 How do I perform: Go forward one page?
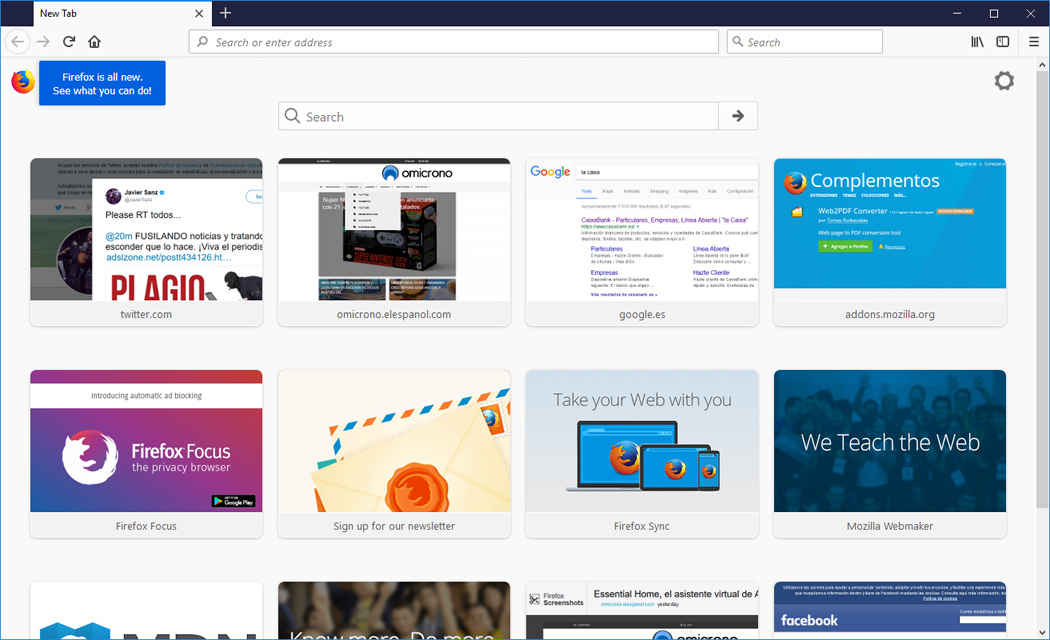pos(43,41)
